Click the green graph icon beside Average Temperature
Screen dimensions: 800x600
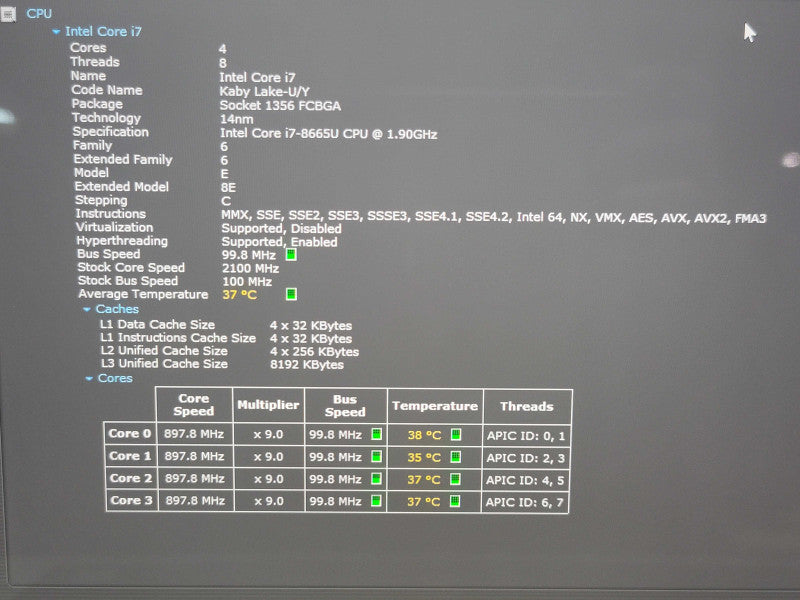click(291, 294)
